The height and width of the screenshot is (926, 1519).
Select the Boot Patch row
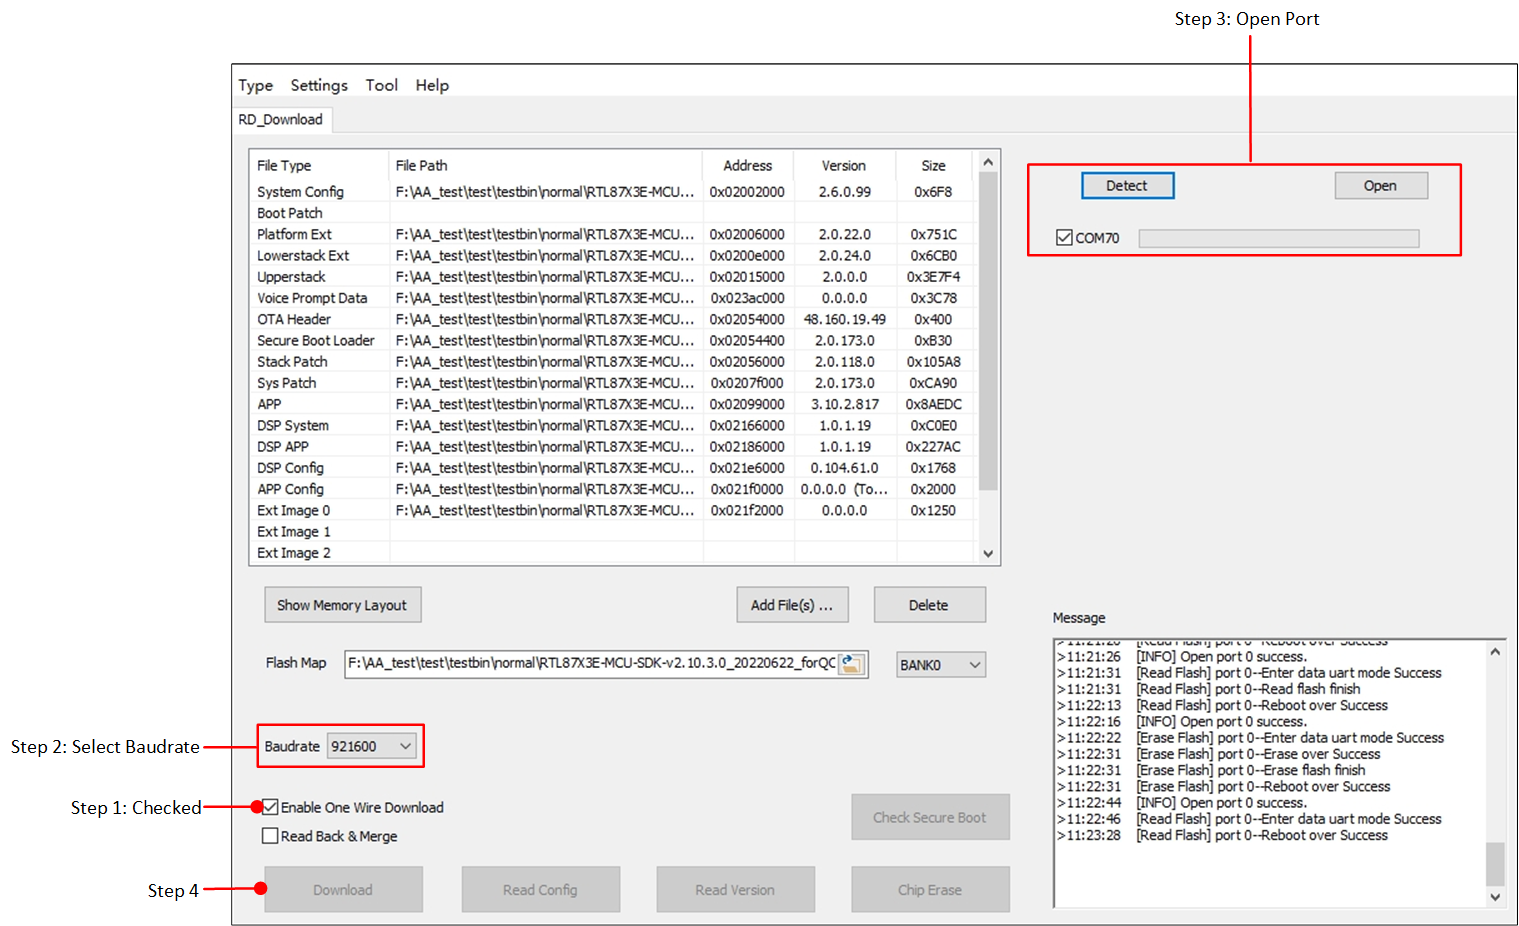click(613, 213)
